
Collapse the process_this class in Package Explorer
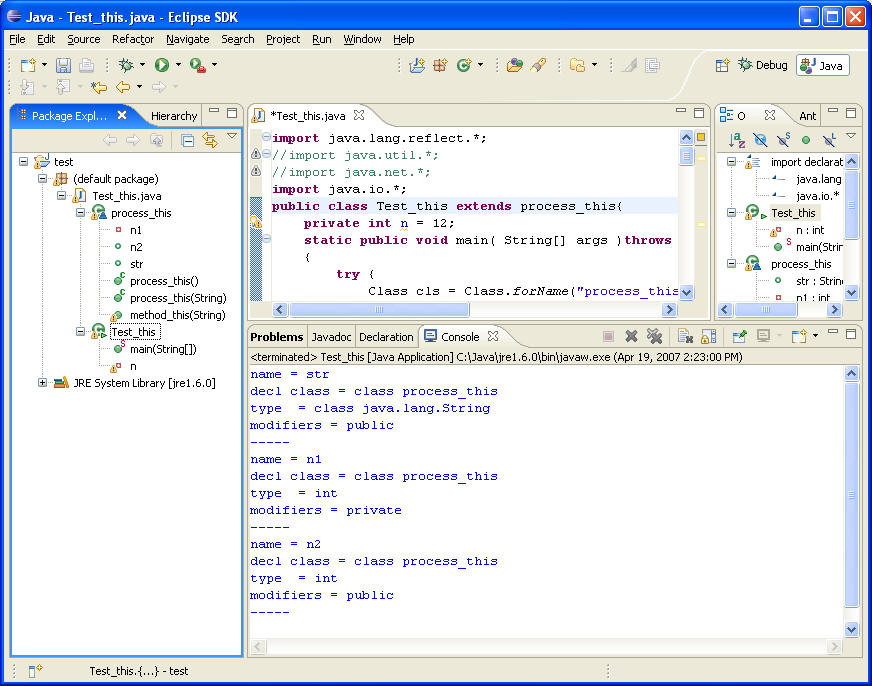[81, 213]
